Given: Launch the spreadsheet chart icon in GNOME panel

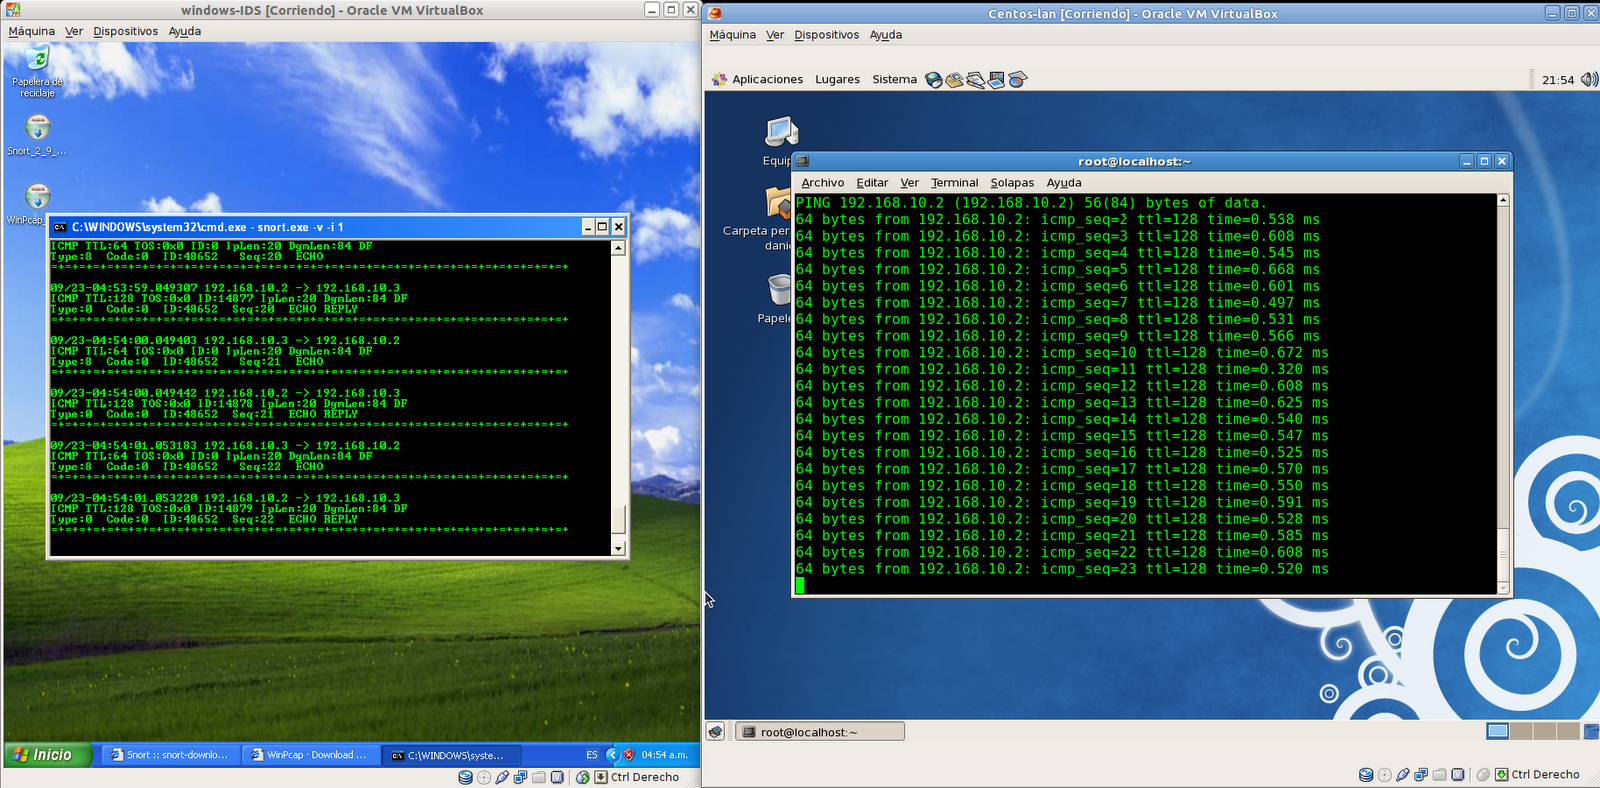Looking at the screenshot, I should click(x=1018, y=80).
